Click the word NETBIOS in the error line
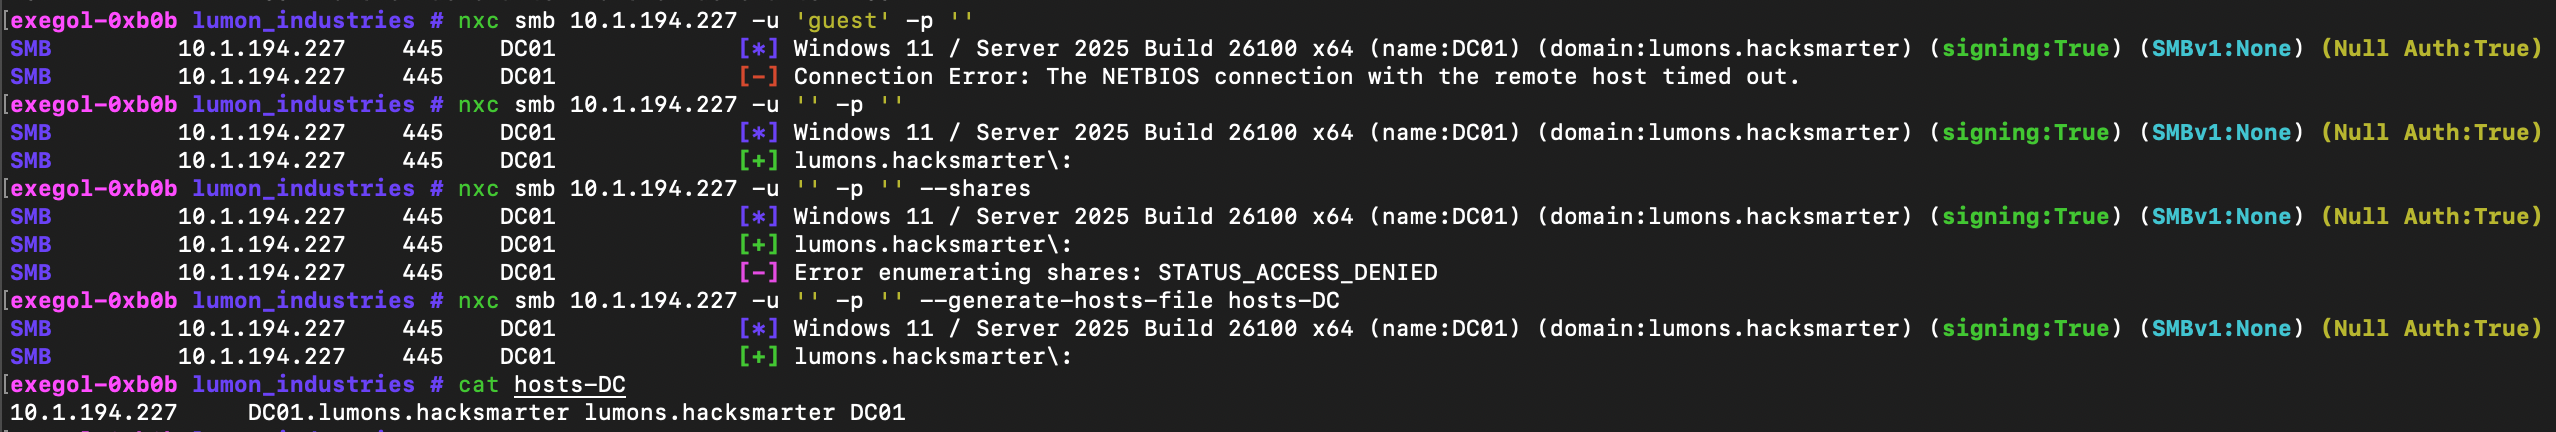This screenshot has height=432, width=2556. point(1150,77)
